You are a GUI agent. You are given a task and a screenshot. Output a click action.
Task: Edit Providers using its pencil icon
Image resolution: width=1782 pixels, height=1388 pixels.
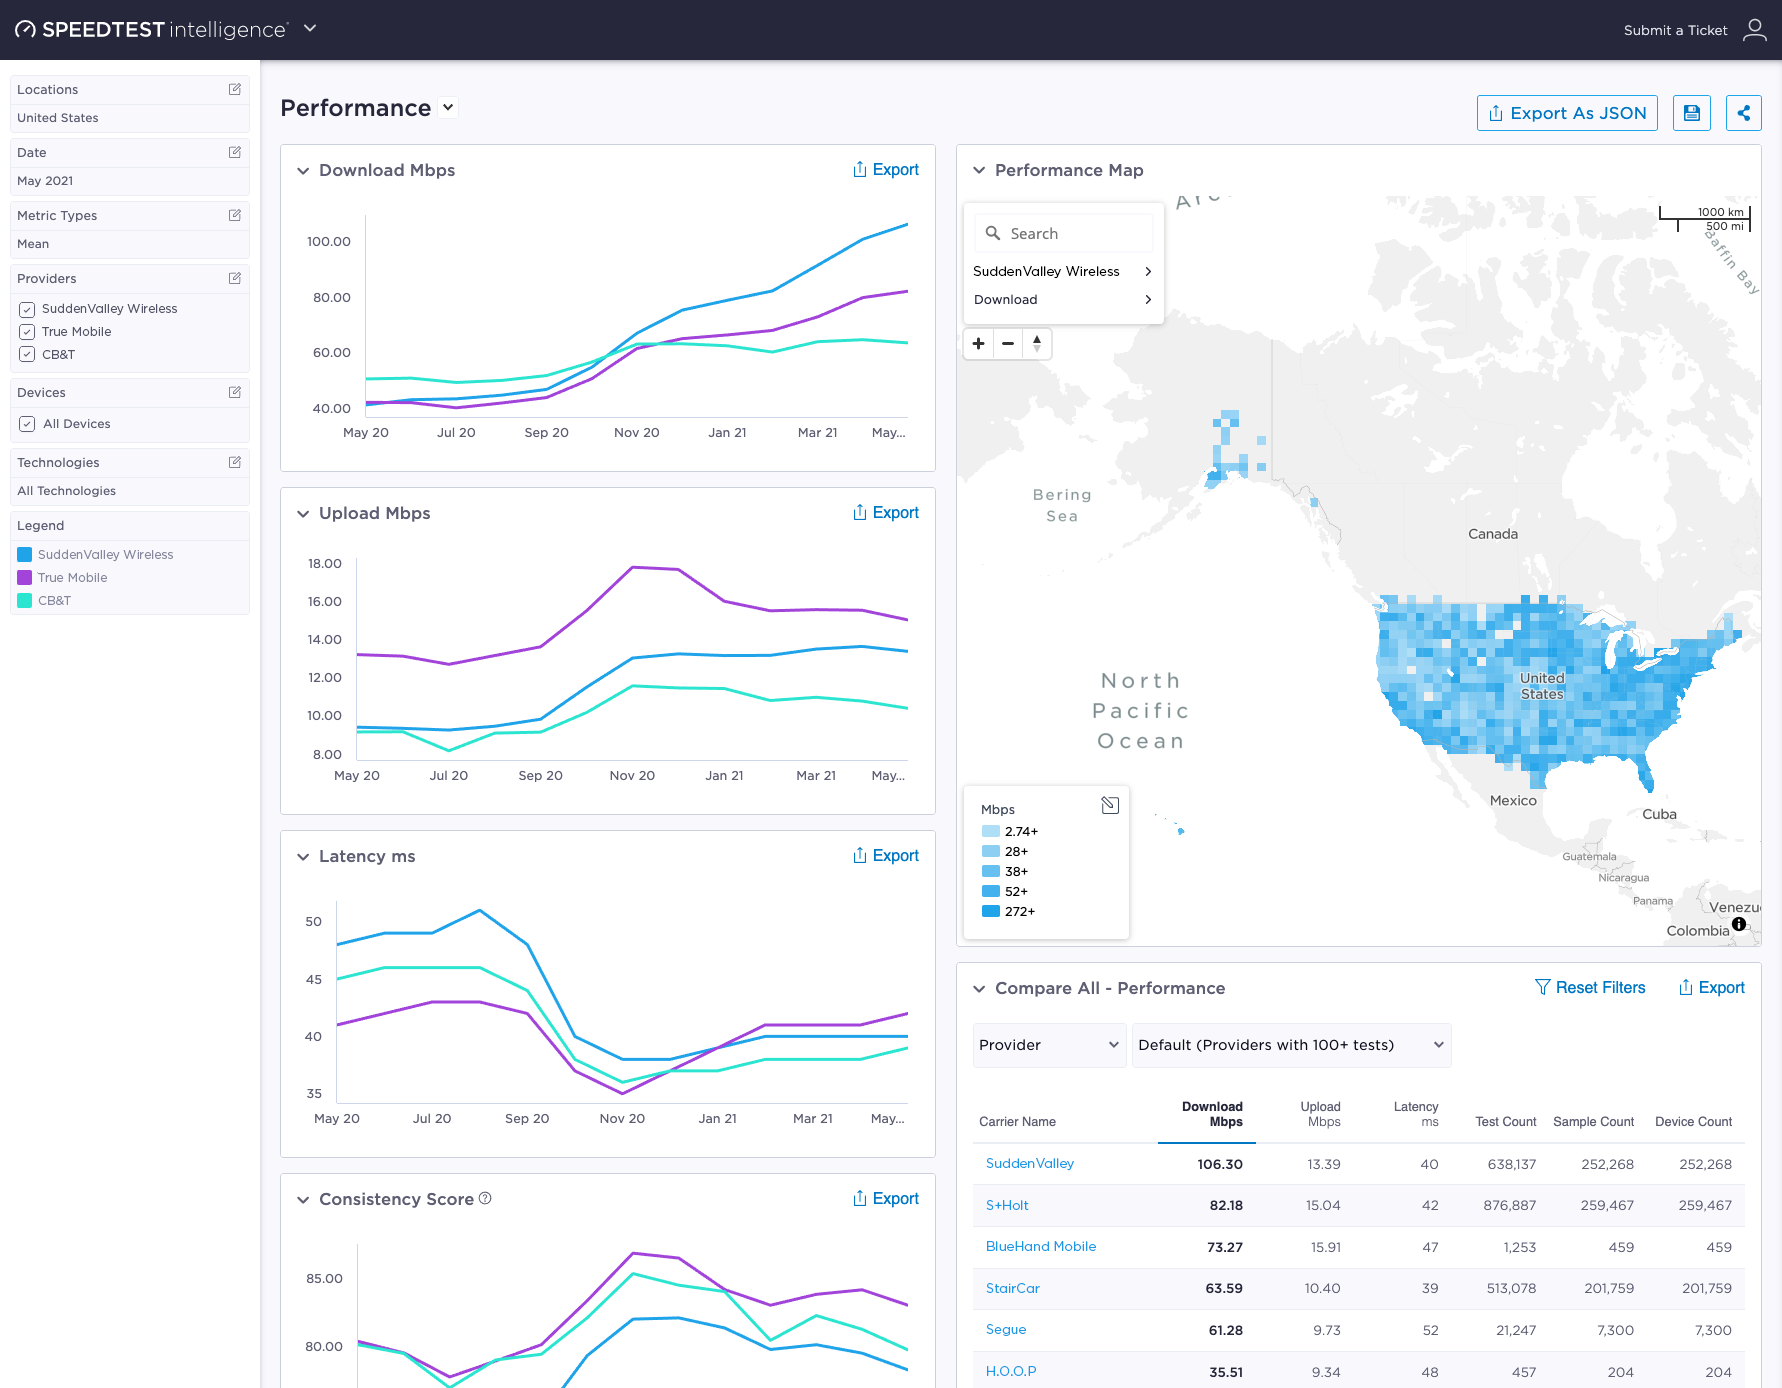[235, 278]
